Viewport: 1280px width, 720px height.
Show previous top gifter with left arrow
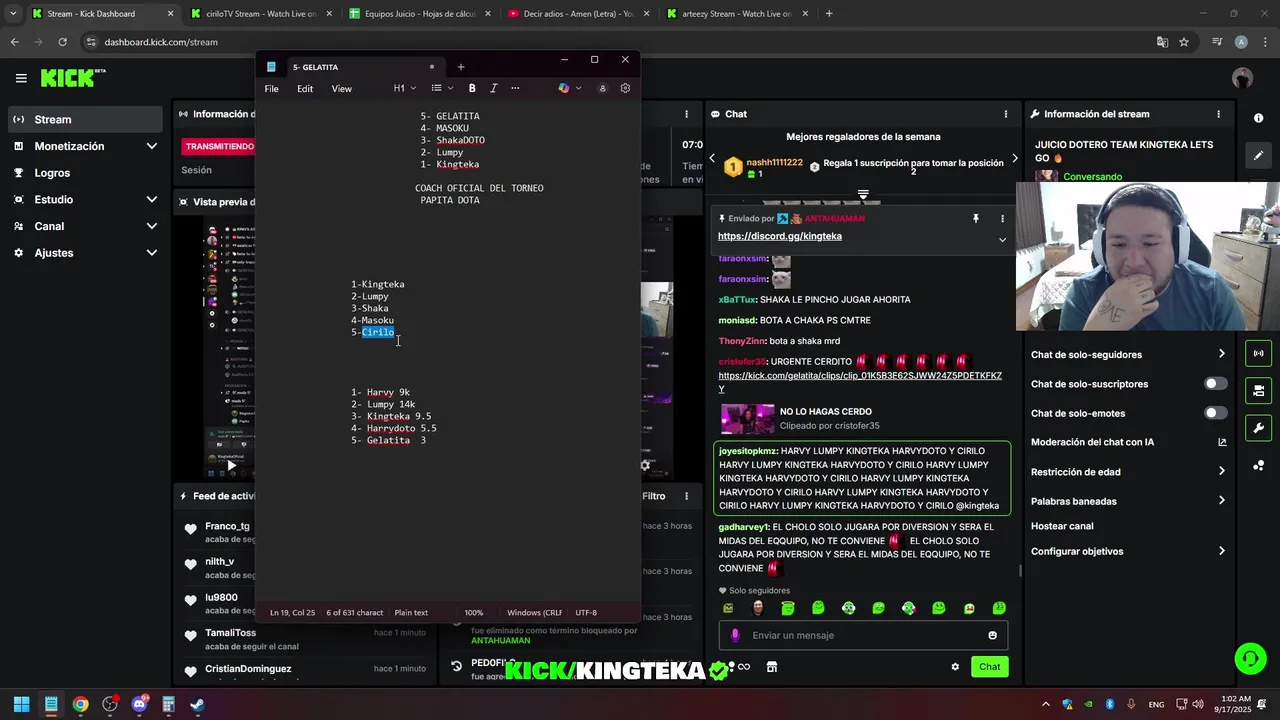(712, 158)
